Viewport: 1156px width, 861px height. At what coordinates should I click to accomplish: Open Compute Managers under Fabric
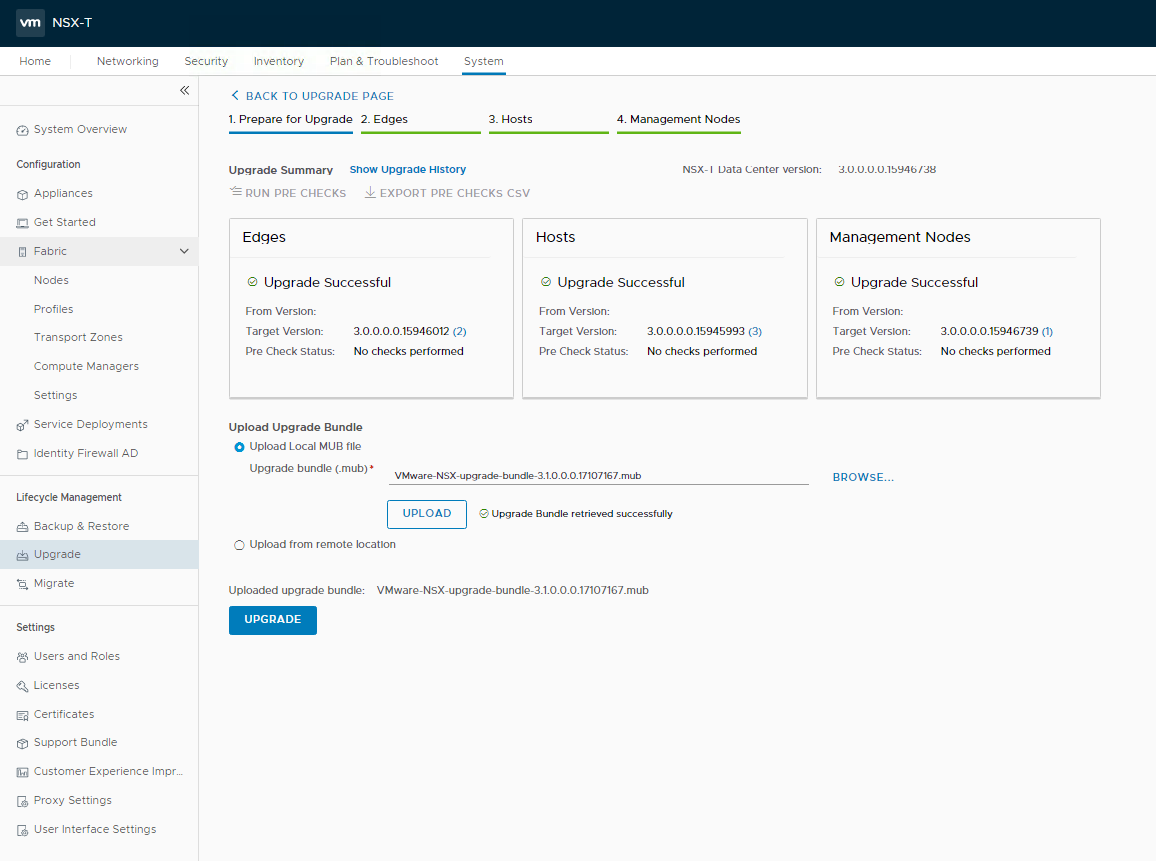point(86,366)
